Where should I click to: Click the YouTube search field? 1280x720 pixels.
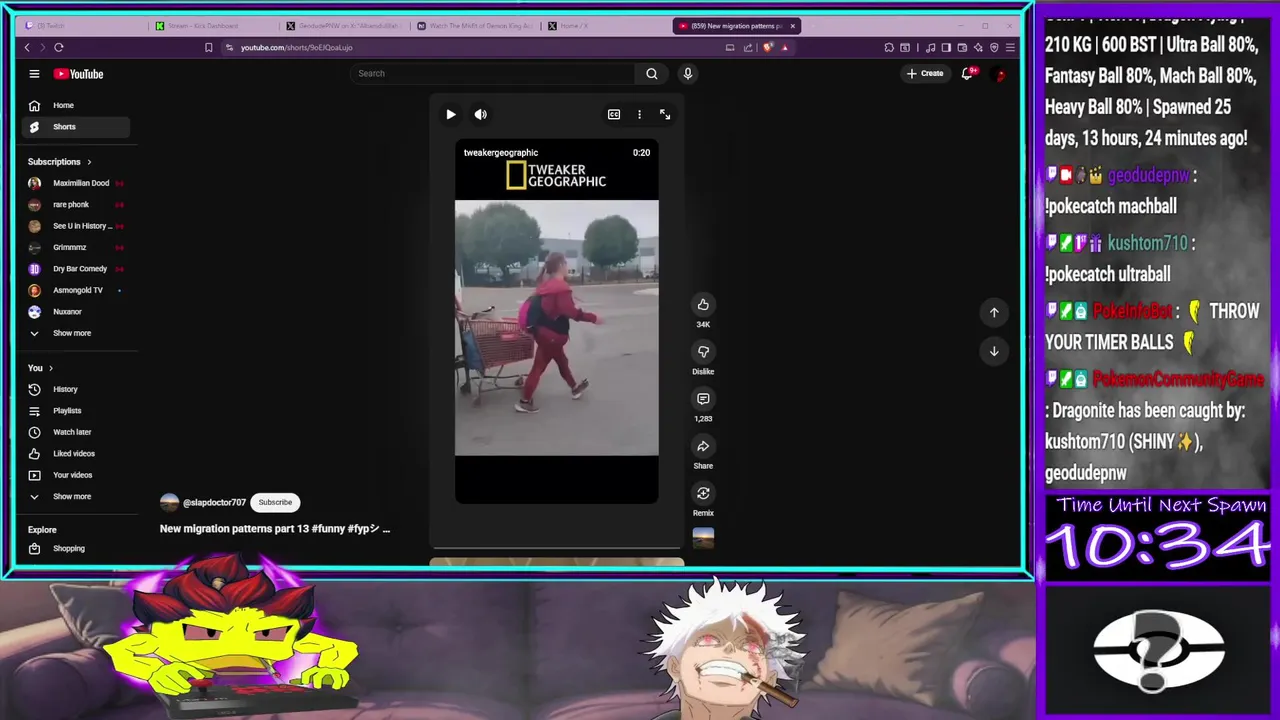(x=492, y=73)
